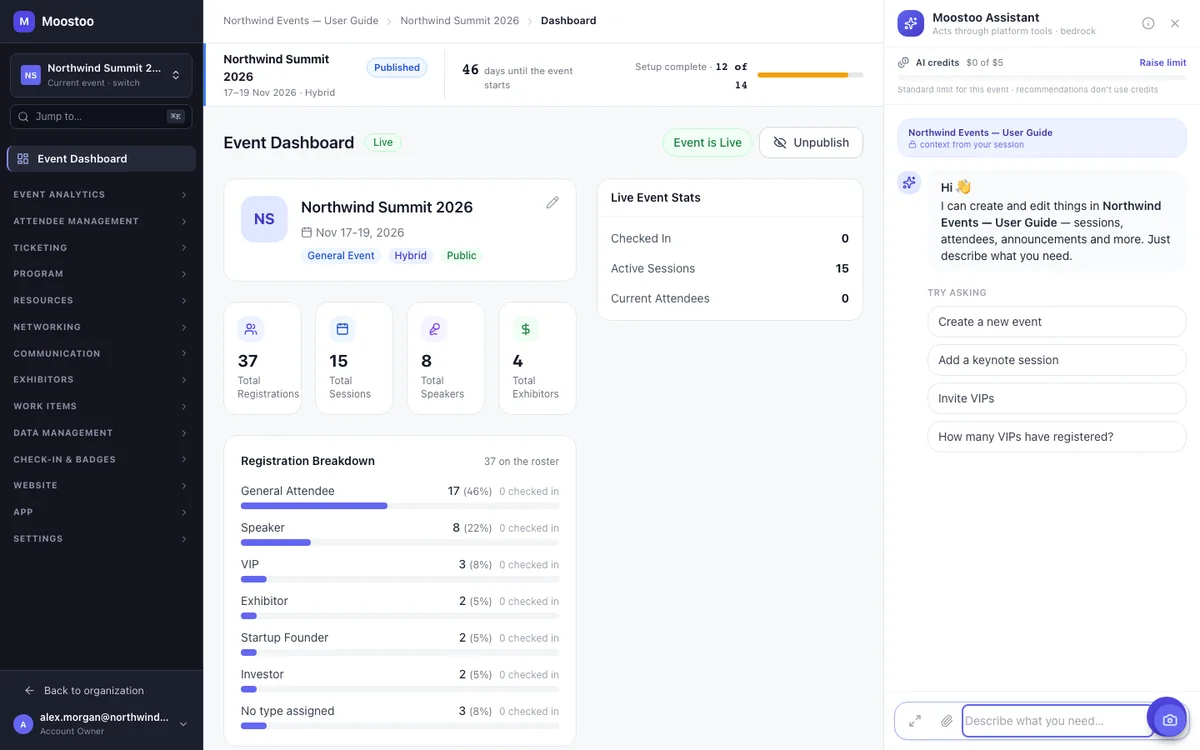Select the Create a new event suggestion
Screen dimensions: 1200x750
[x=1057, y=322]
